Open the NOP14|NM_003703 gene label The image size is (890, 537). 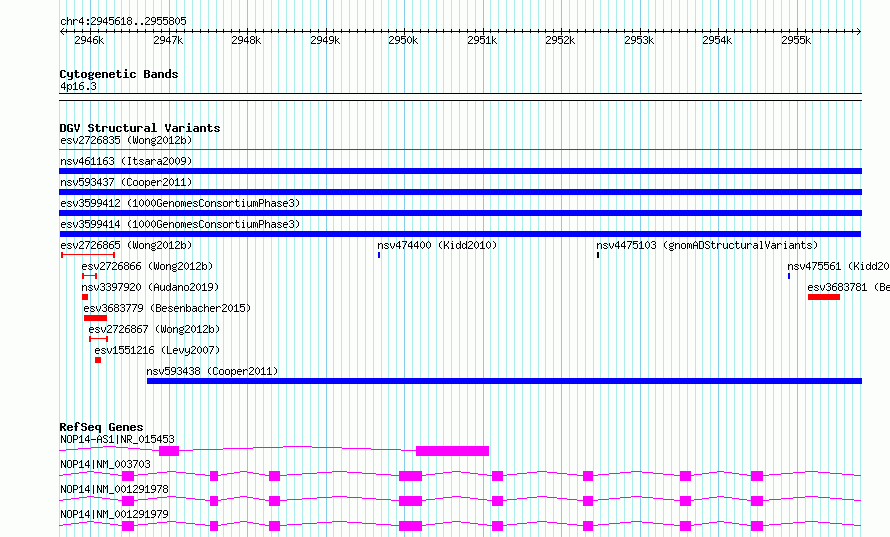pyautogui.click(x=105, y=464)
